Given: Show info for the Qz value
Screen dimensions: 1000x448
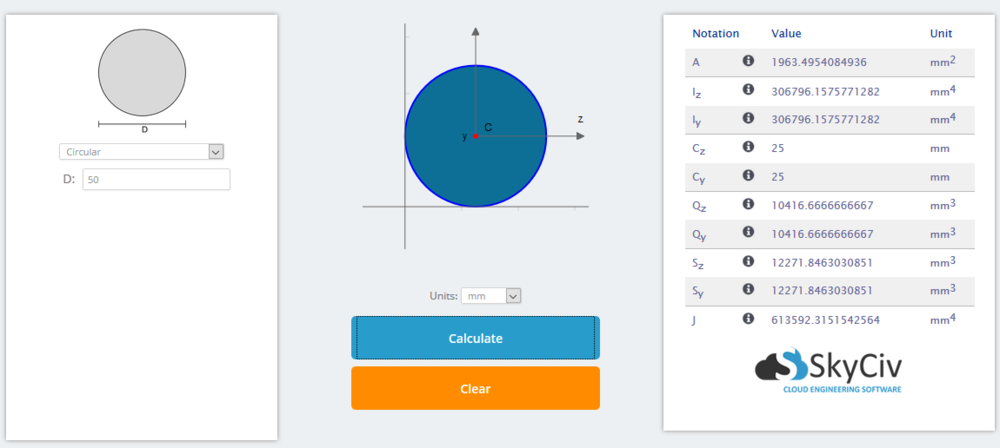Looking at the screenshot, I should point(748,204).
